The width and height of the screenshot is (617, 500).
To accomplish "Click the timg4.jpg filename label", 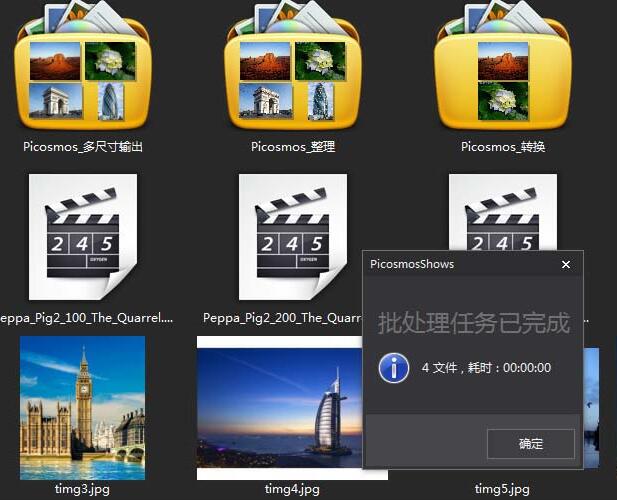I will (292, 489).
